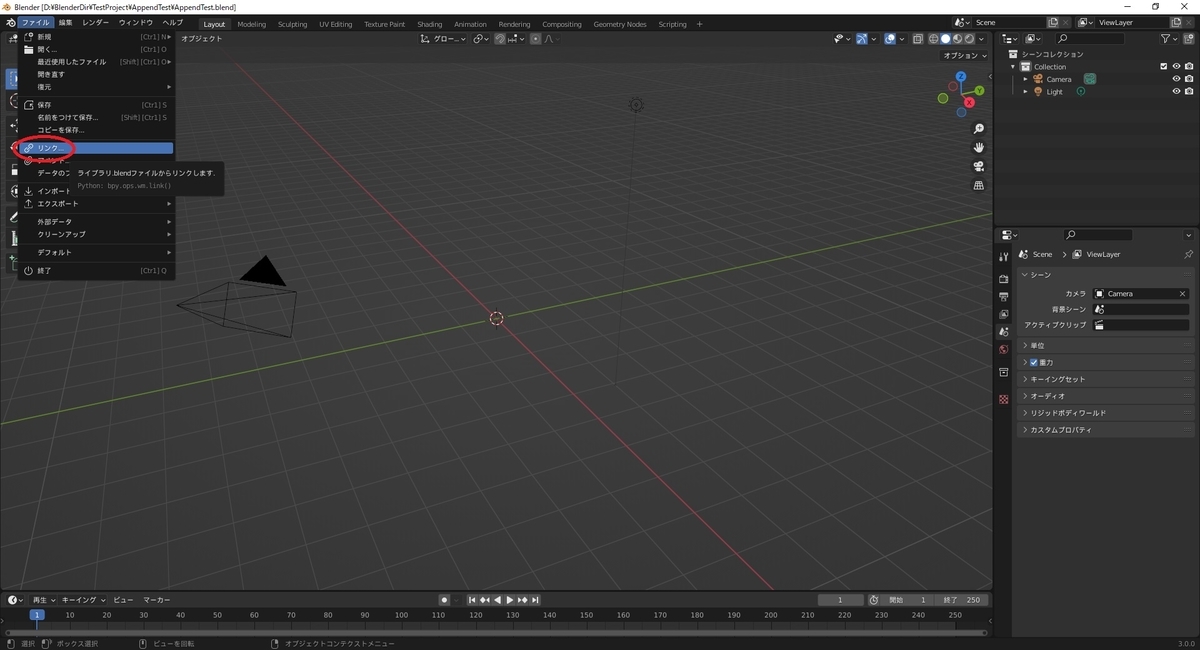Switch to the Sculpting workspace tab

click(x=293, y=24)
